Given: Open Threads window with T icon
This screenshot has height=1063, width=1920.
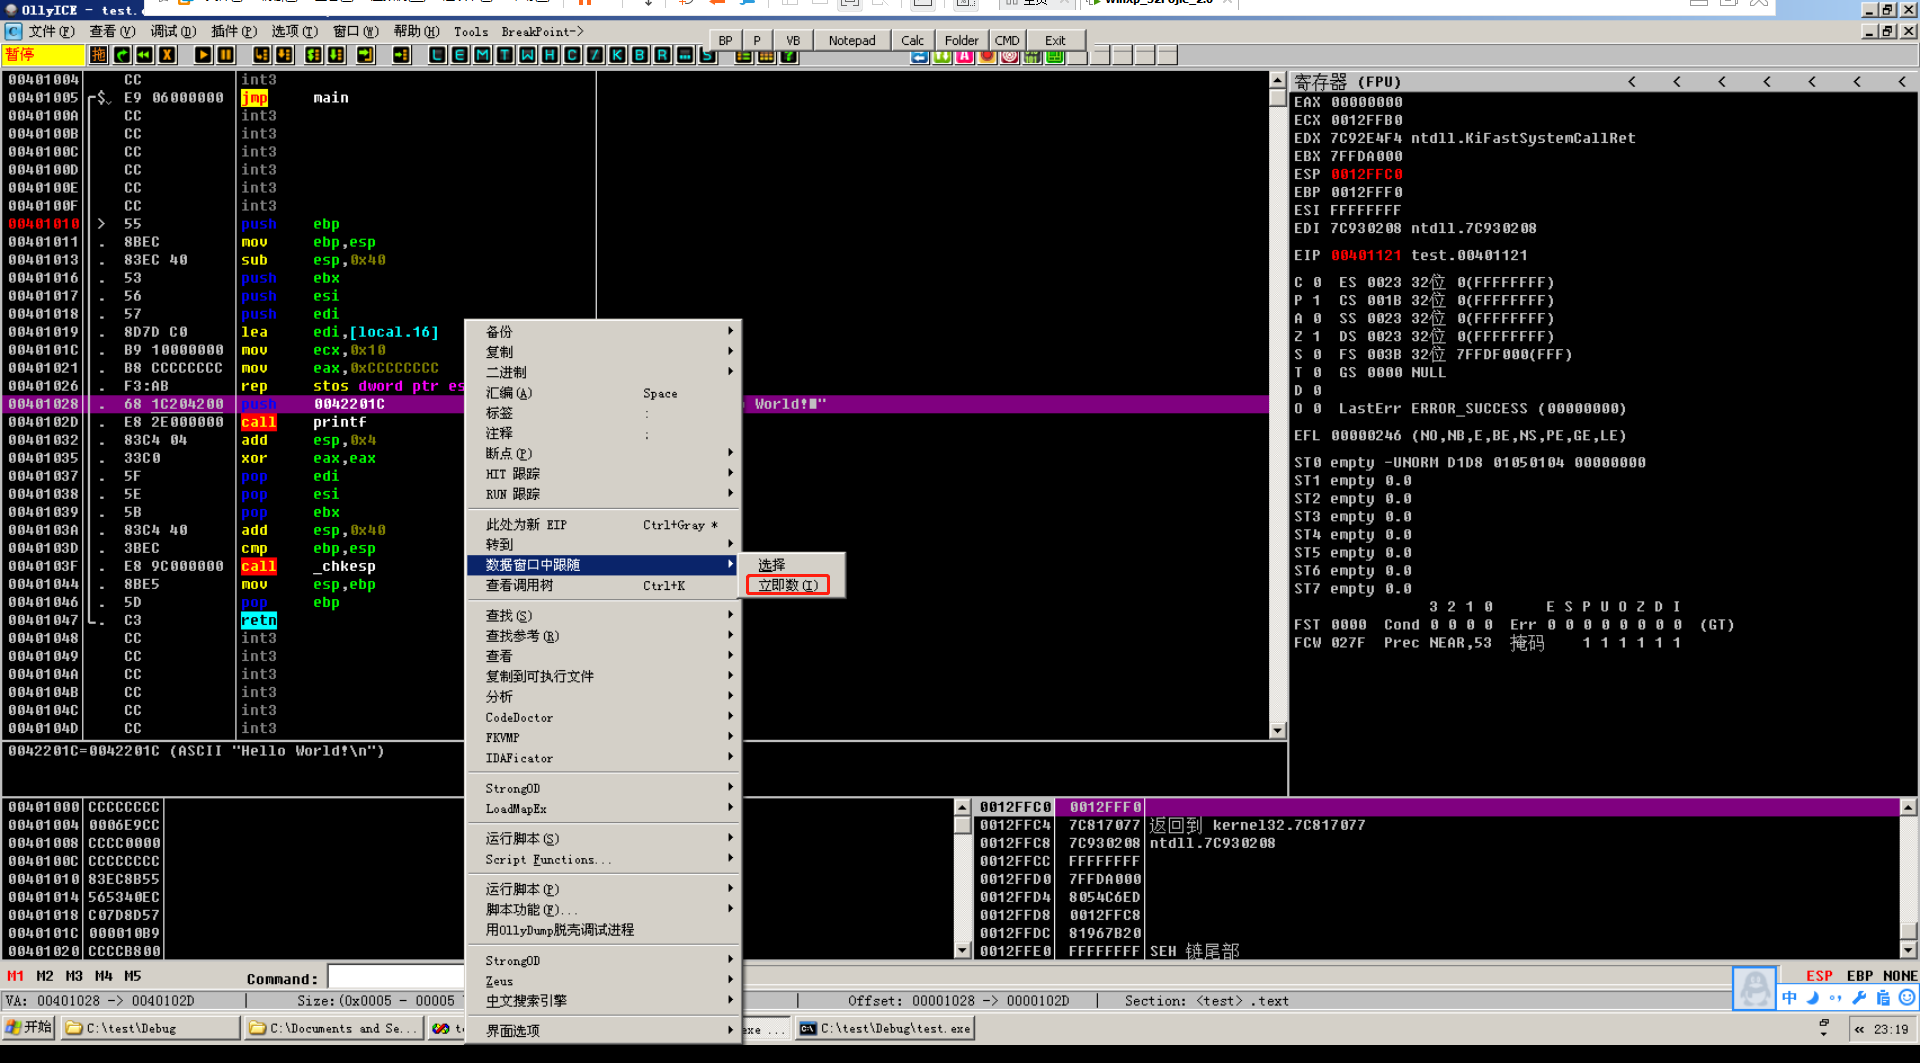Looking at the screenshot, I should pos(505,55).
